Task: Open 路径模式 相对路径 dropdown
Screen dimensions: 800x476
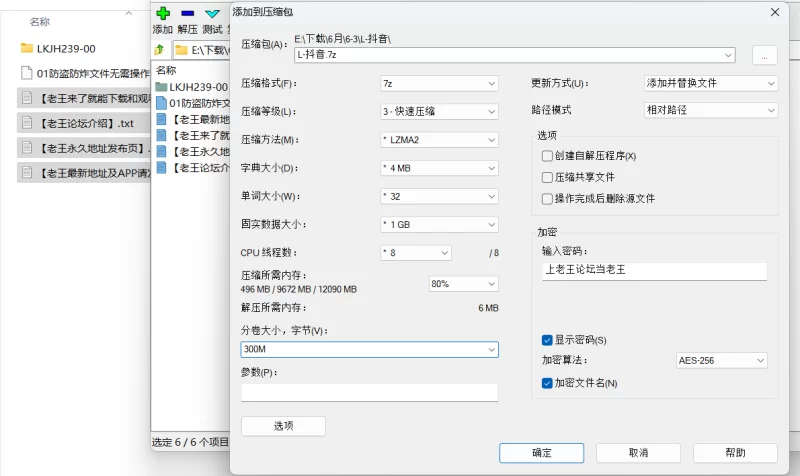Action: [x=711, y=110]
